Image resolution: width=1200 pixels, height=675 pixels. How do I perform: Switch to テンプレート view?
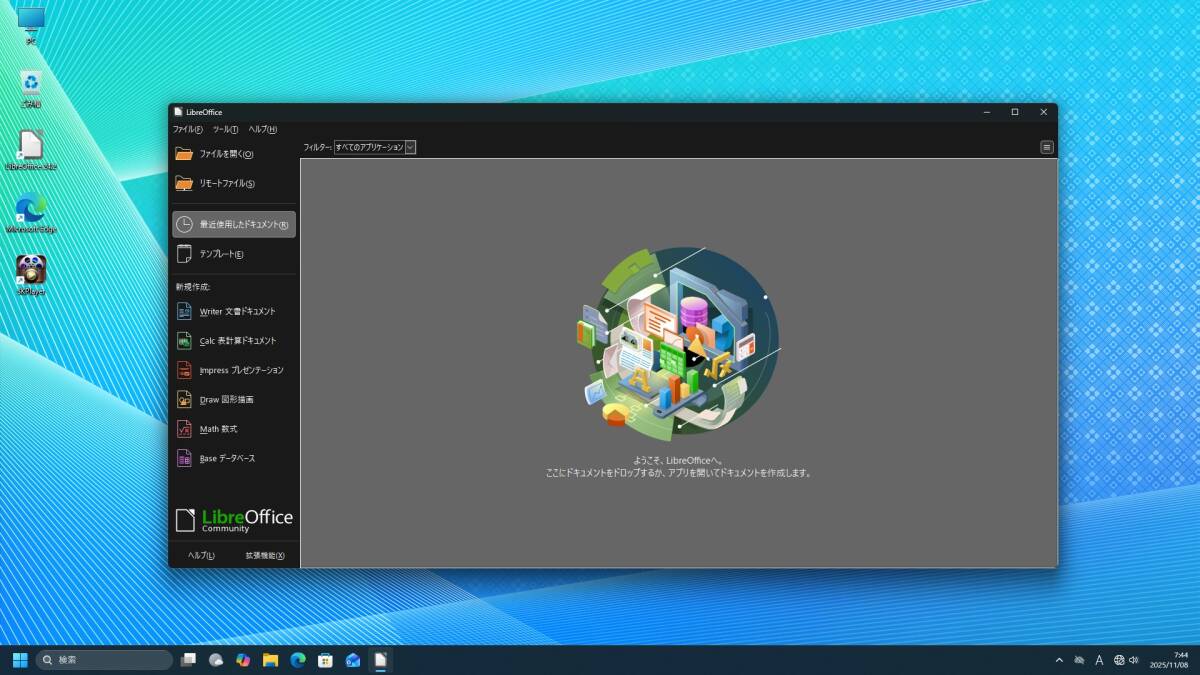point(221,254)
